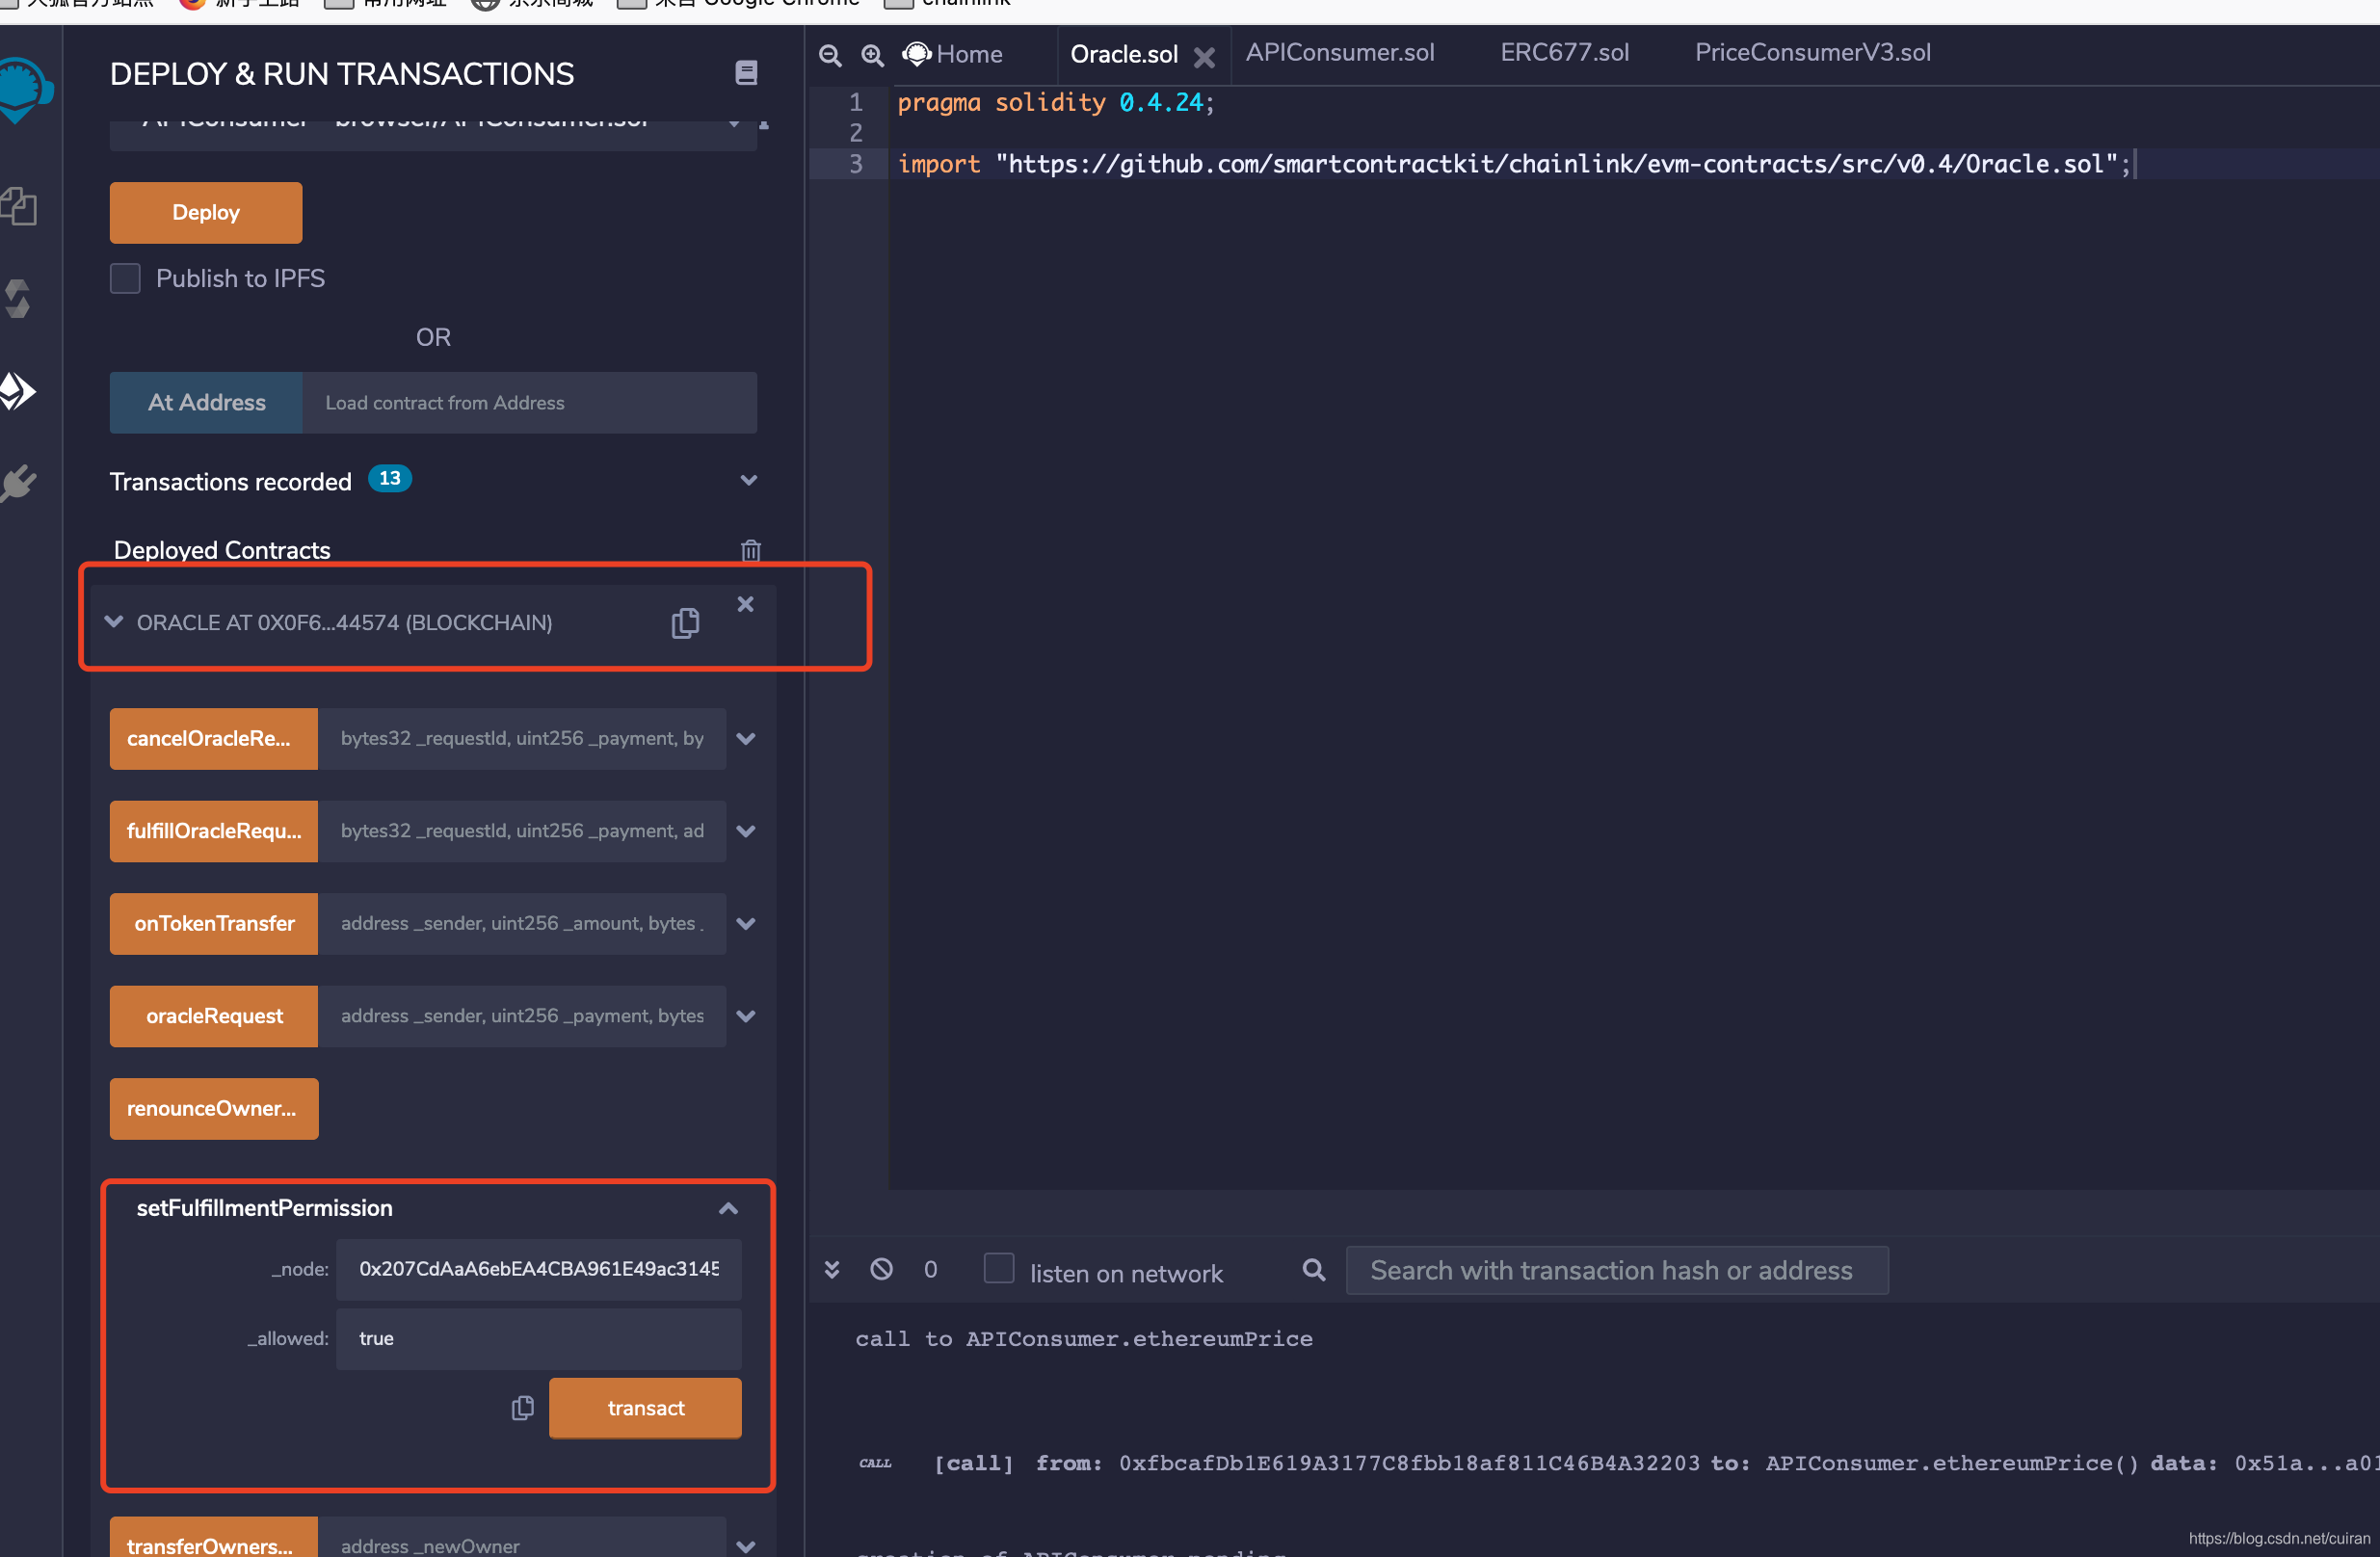Expand the Transactions recorded section

pyautogui.click(x=748, y=481)
